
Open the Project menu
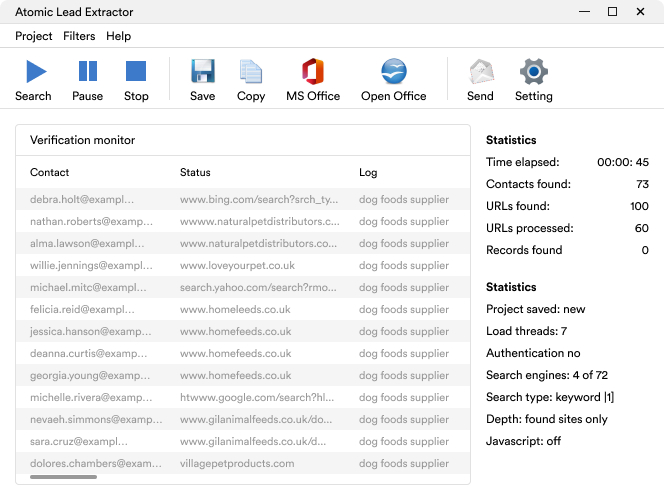point(34,36)
